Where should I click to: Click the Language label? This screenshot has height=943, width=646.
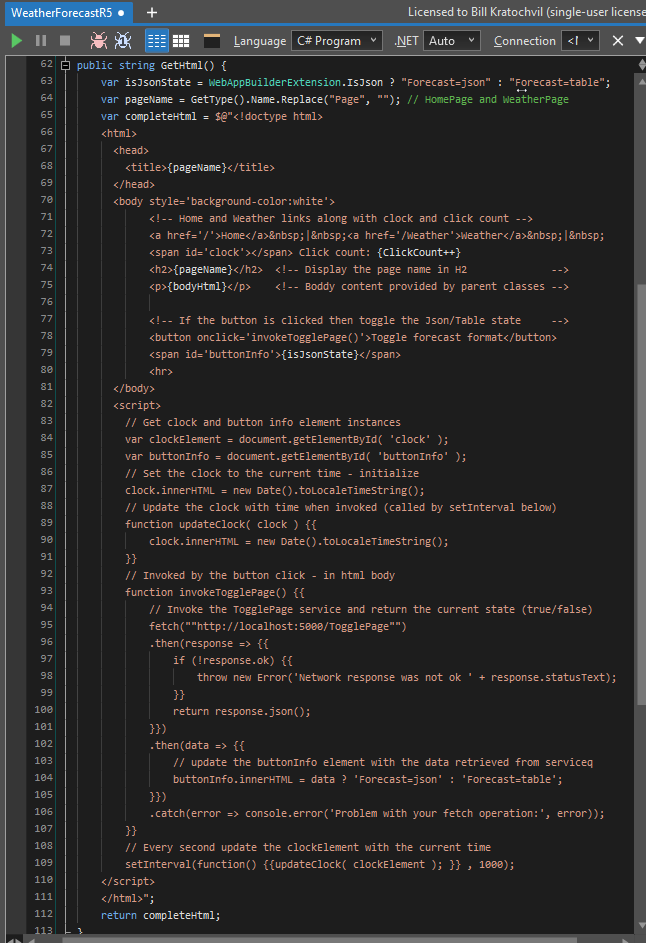[x=260, y=41]
